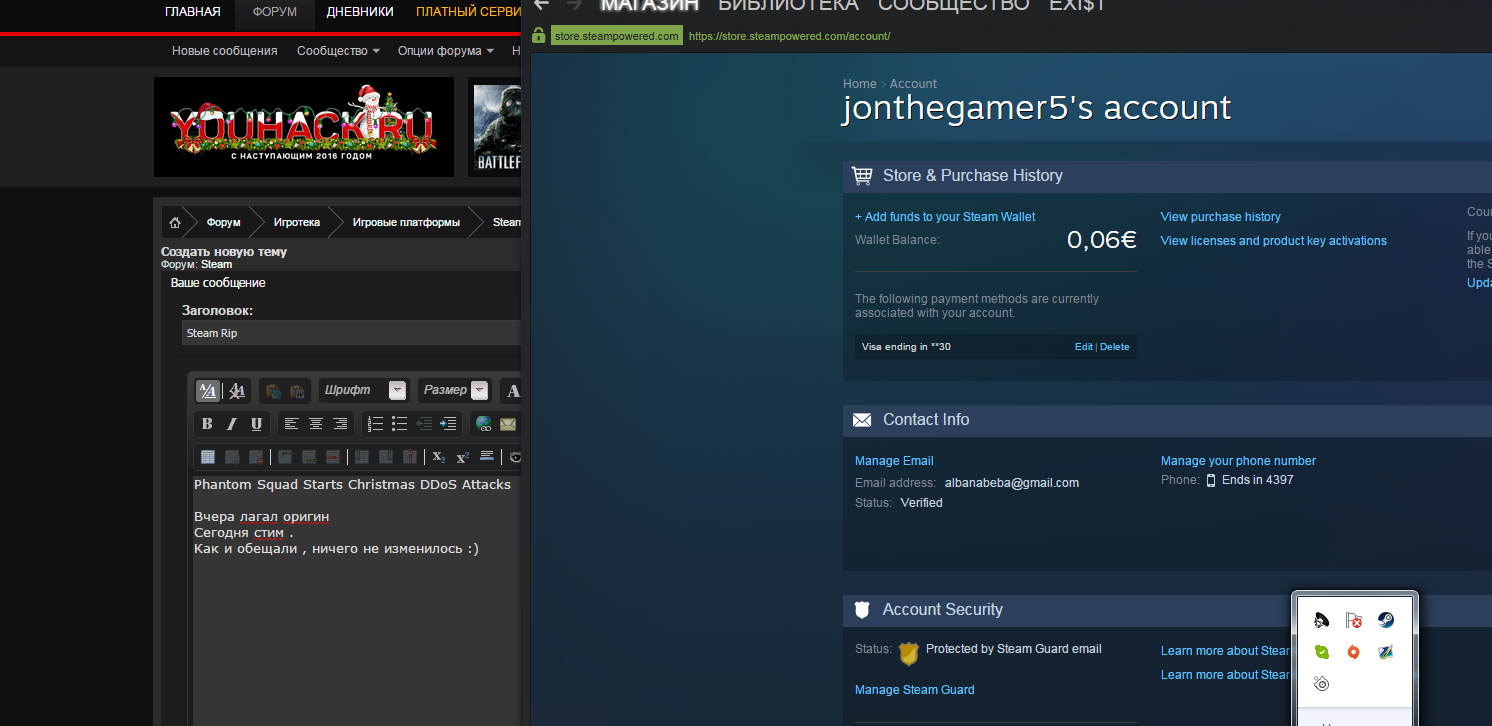Click Delete for the Visa payment method
1492x726 pixels.
pos(1114,347)
